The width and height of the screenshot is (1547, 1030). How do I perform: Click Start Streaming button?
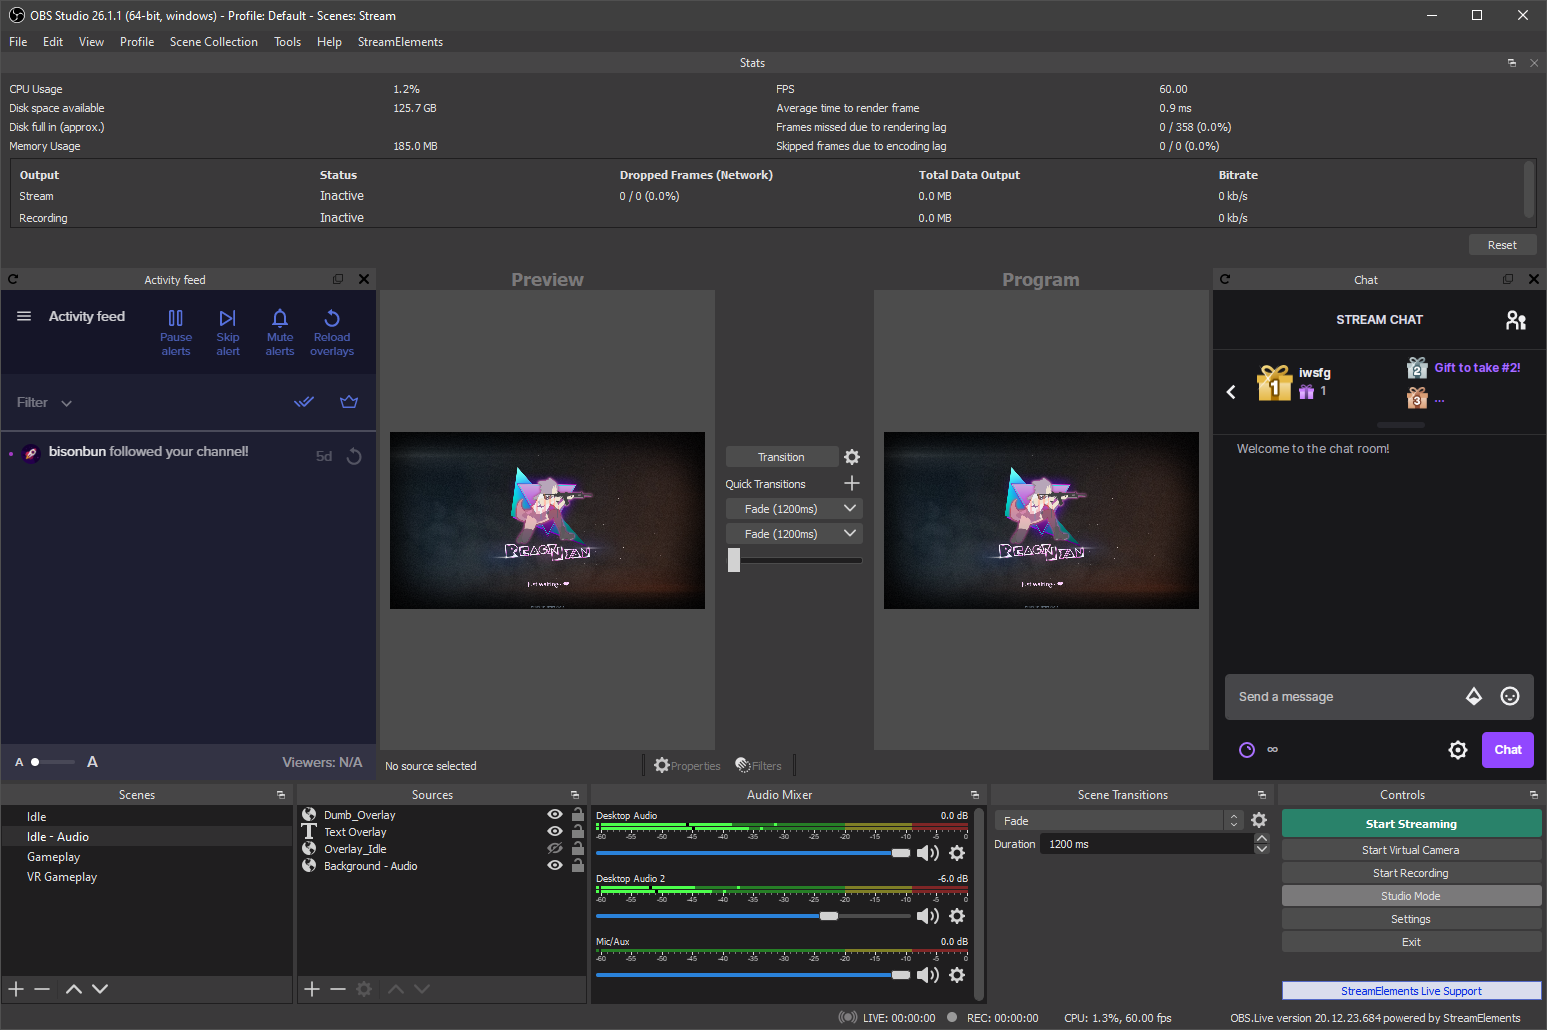(1411, 824)
